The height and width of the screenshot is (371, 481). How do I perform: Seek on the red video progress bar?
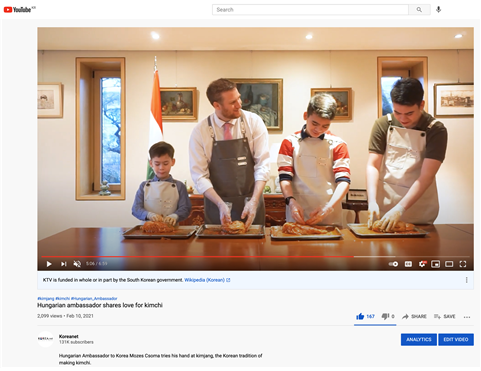197,257
